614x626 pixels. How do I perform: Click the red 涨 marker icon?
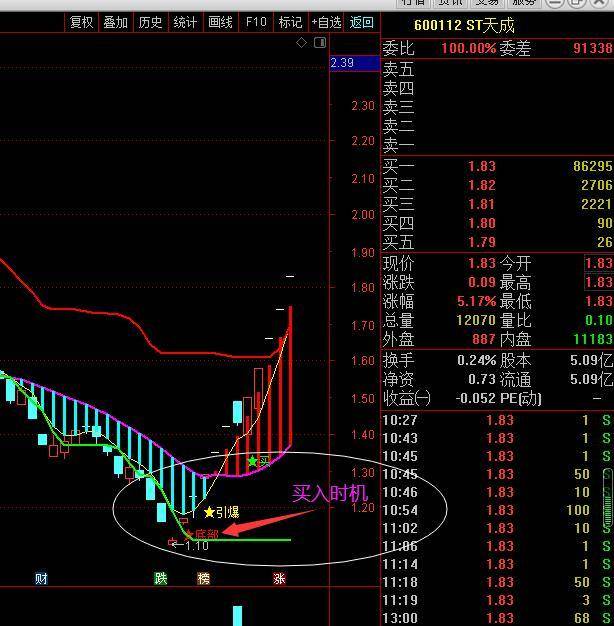(279, 578)
